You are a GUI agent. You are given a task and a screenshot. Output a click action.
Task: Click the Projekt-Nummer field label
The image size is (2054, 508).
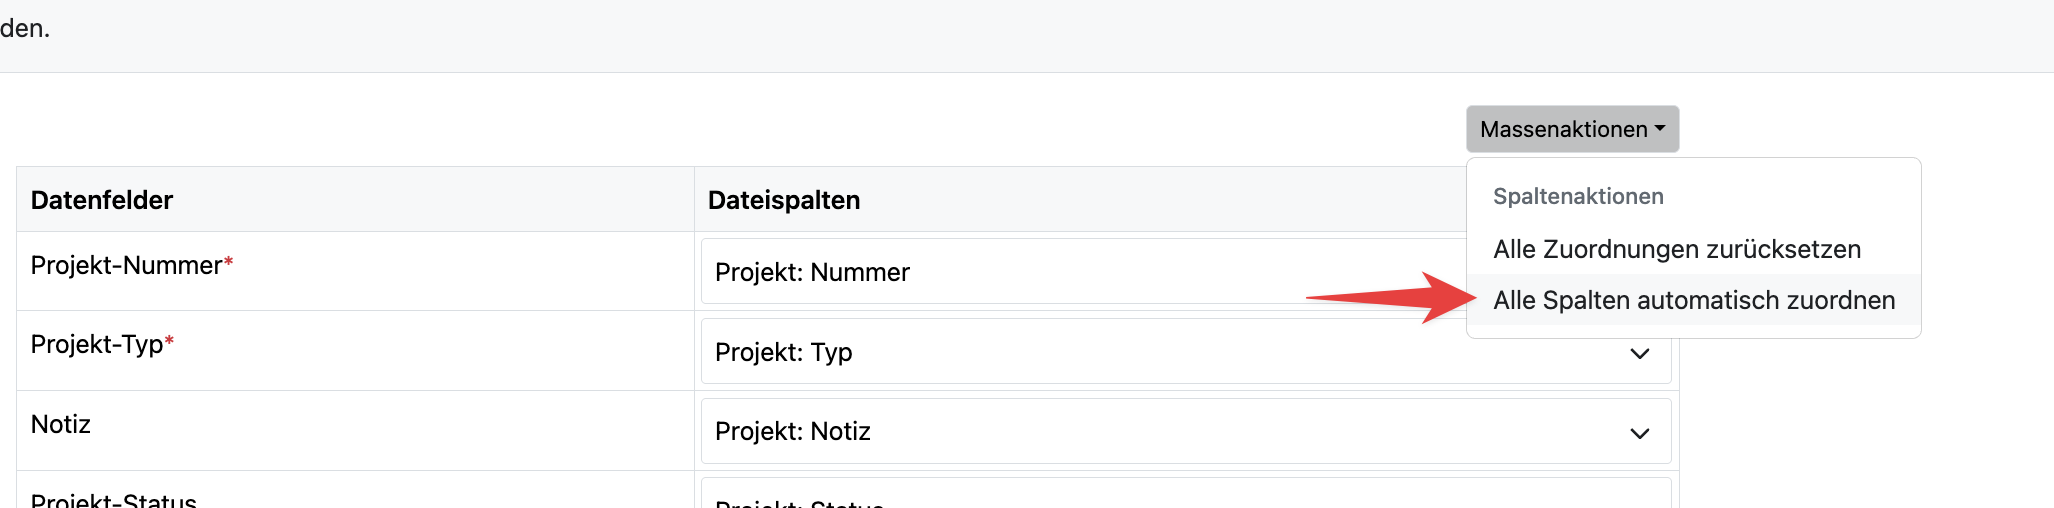(x=126, y=265)
